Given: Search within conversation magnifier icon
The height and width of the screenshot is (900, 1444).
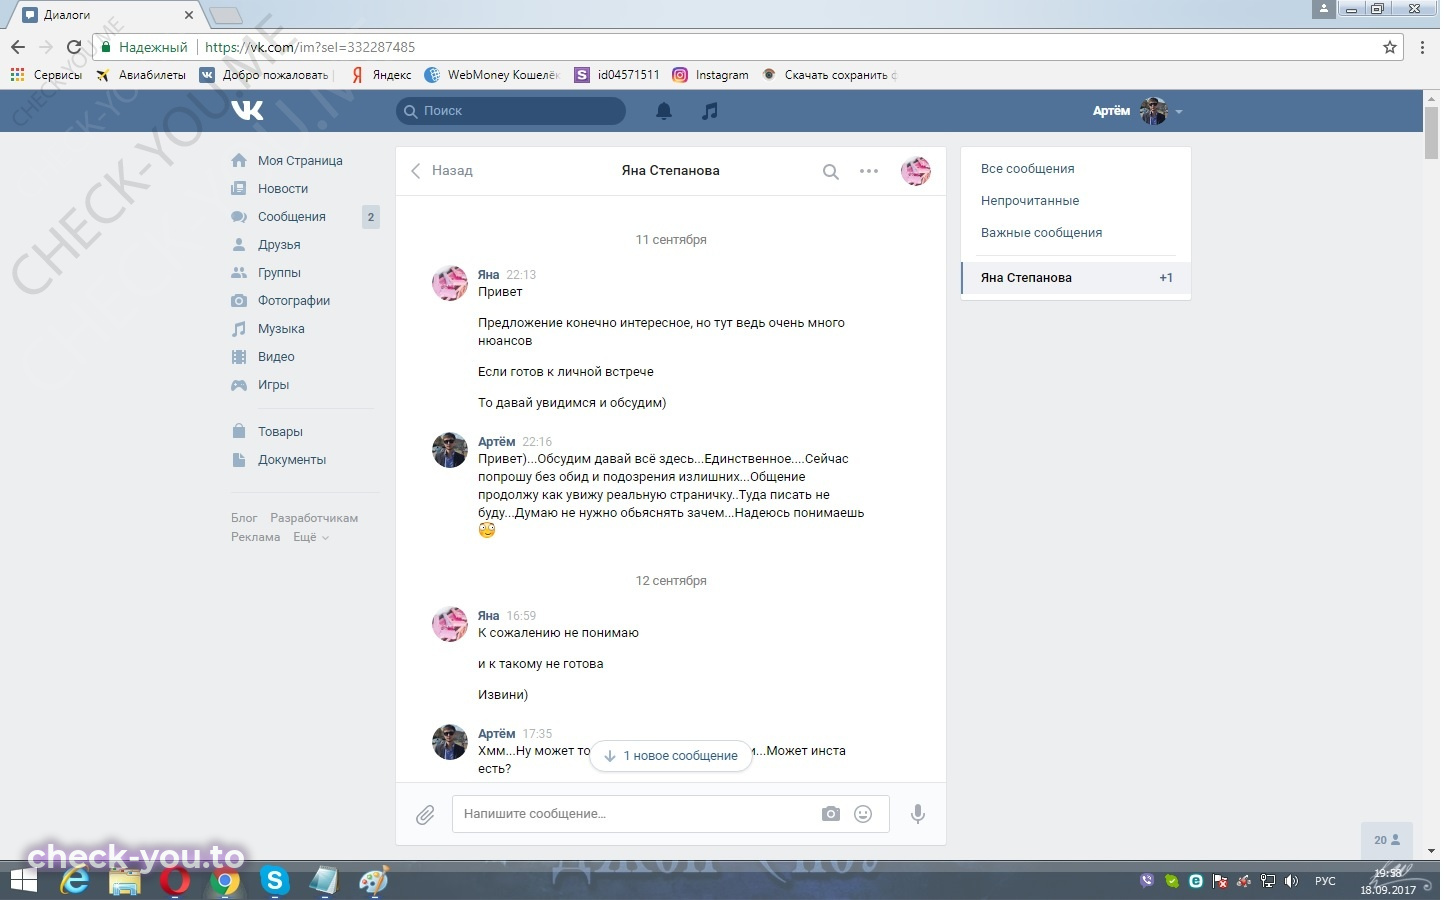Looking at the screenshot, I should click(830, 171).
